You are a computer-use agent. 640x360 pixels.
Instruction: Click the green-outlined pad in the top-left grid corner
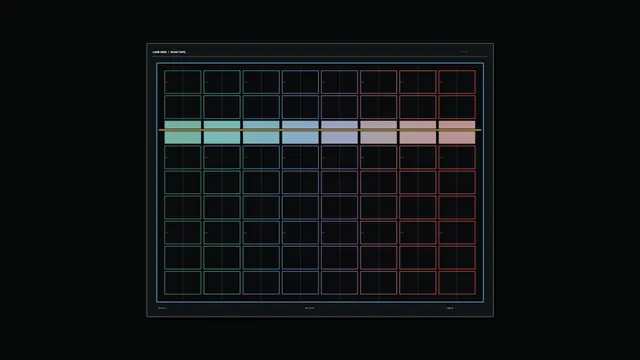coord(183,82)
